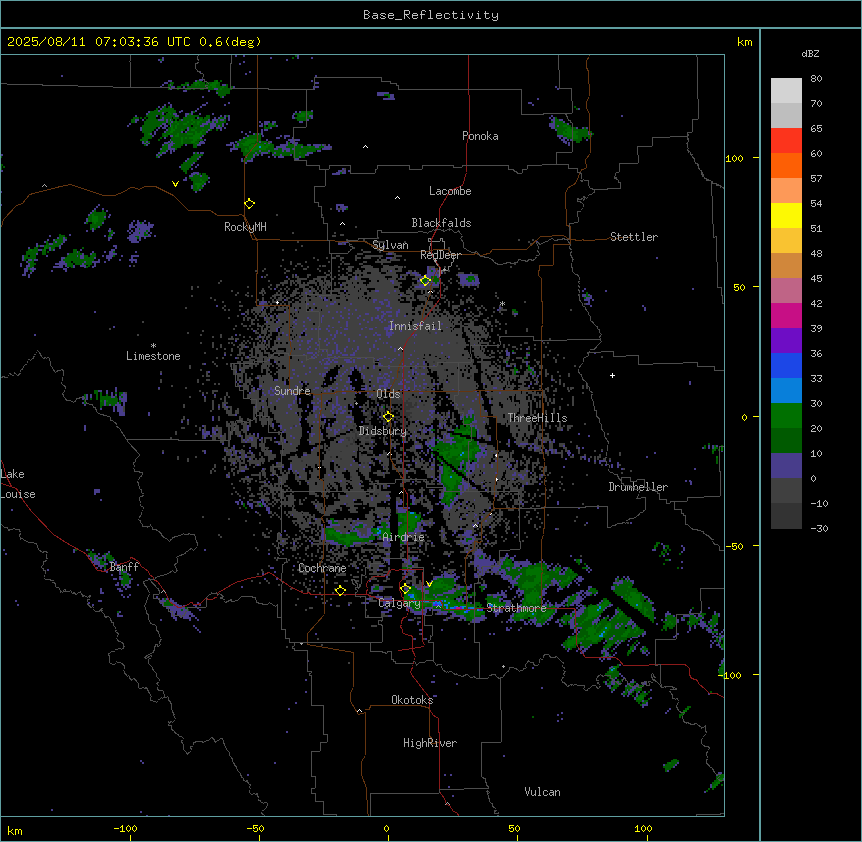Pick the bright yellow 51–54 dBZ legend swatch

[x=786, y=215]
